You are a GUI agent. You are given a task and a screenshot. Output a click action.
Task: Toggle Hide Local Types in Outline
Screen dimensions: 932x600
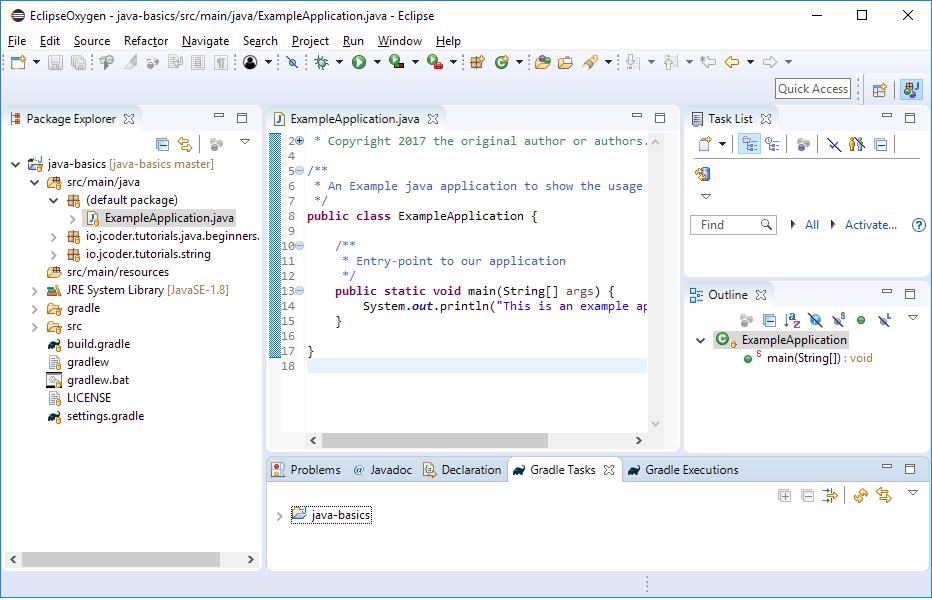point(884,320)
